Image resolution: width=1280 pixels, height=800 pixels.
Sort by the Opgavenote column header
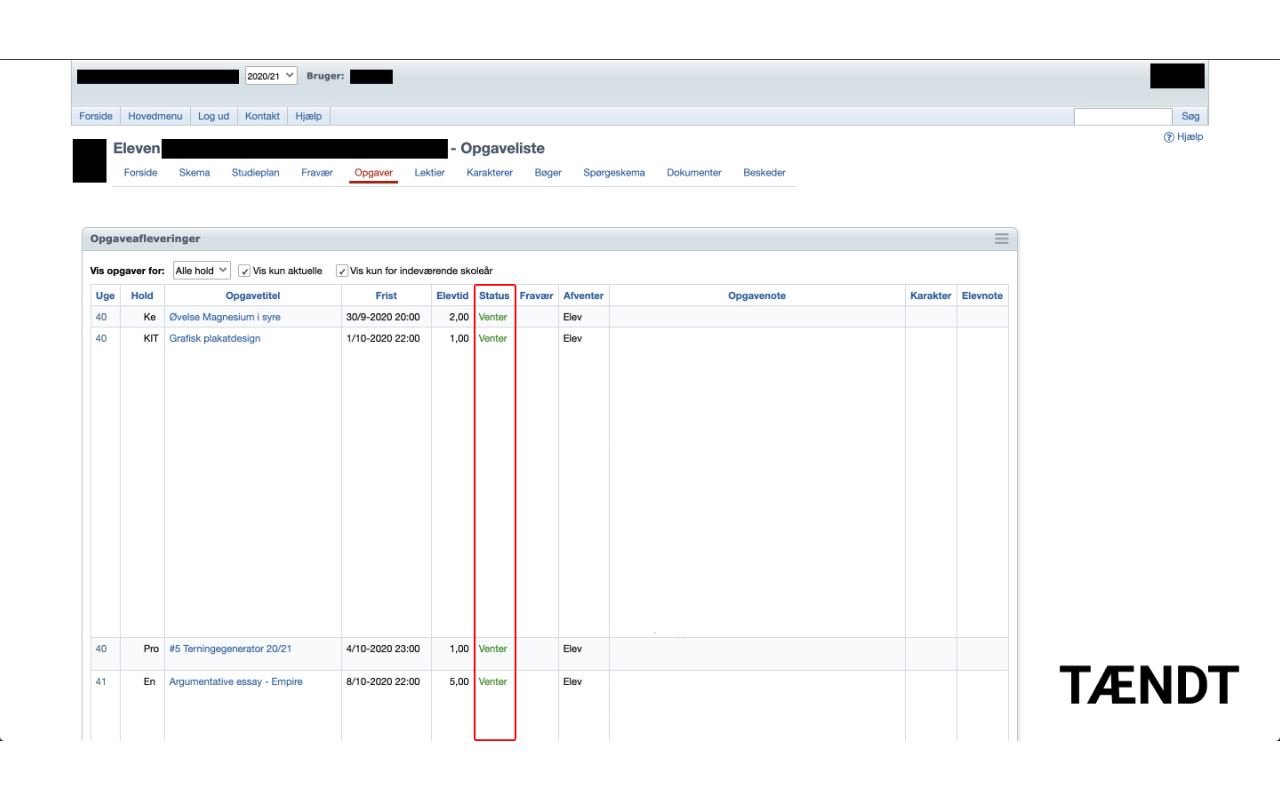[757, 295]
